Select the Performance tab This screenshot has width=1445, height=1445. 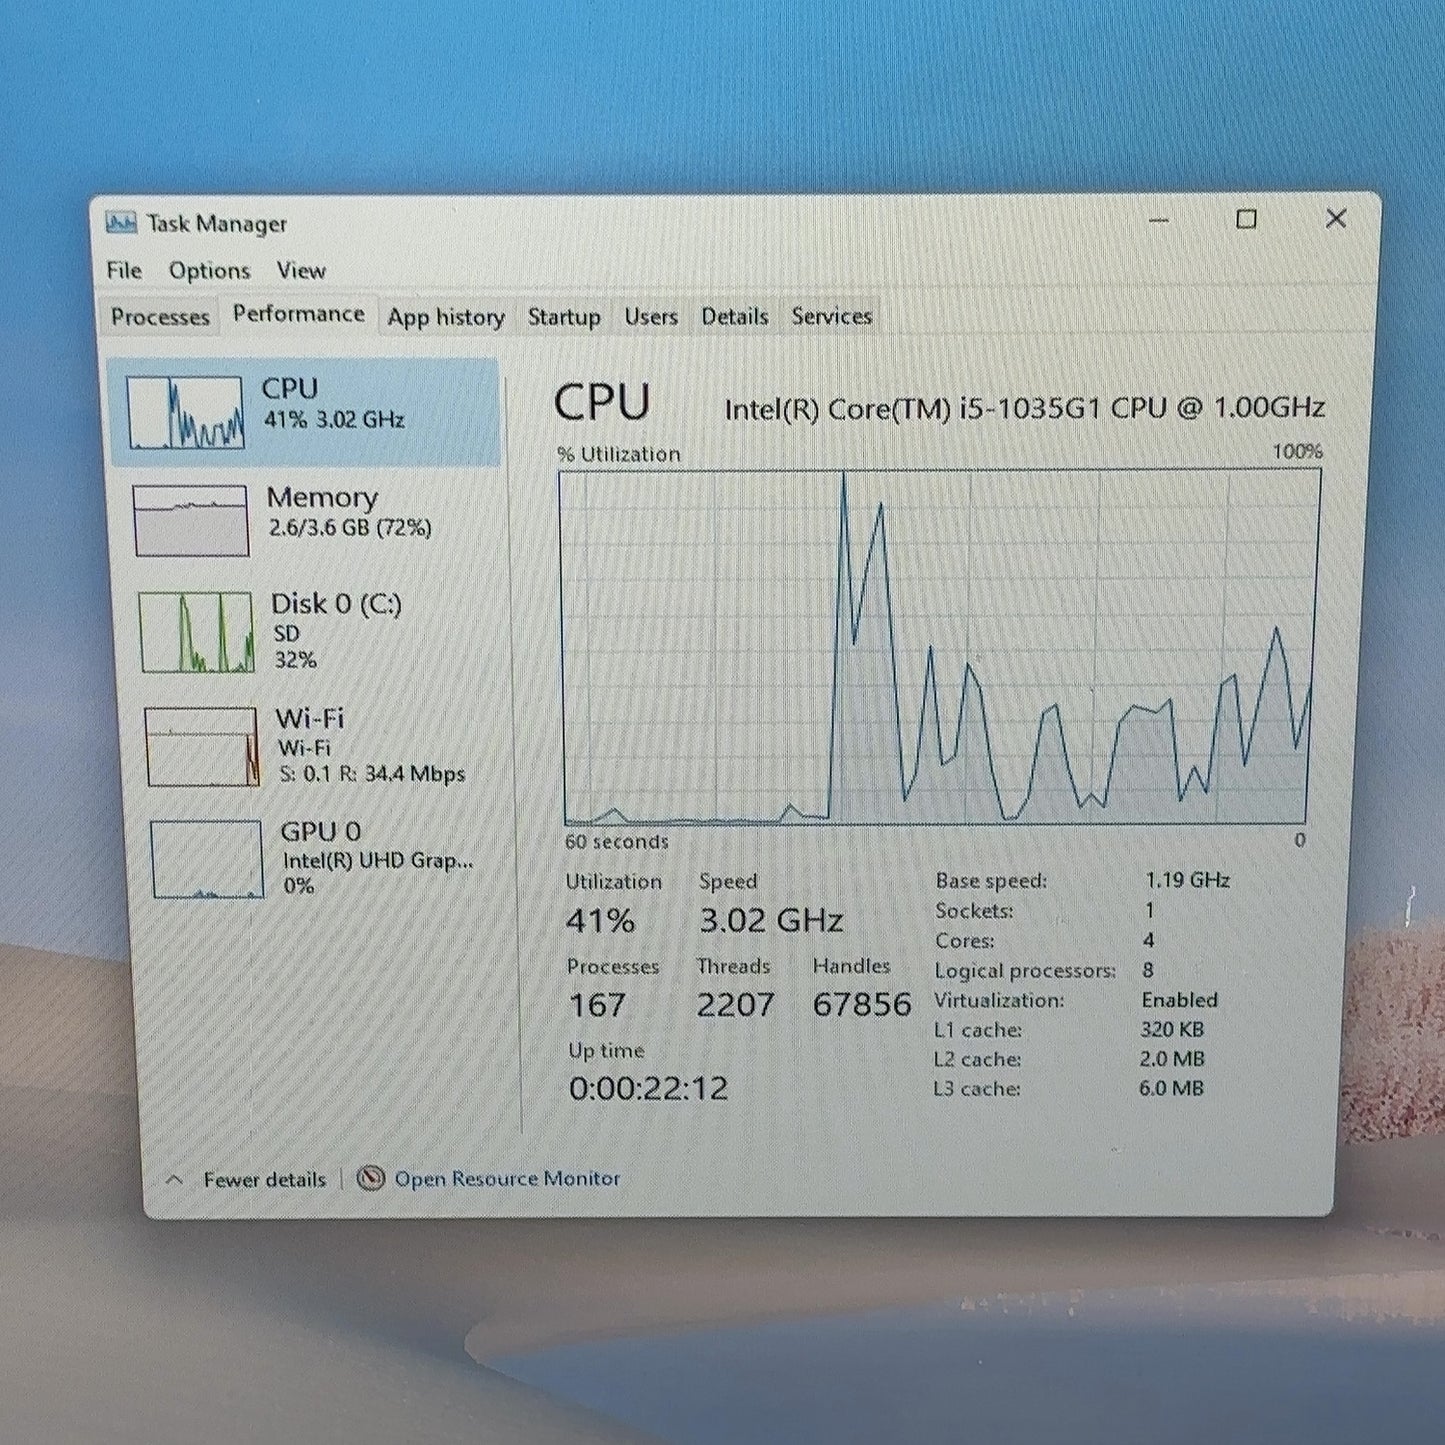click(x=298, y=314)
